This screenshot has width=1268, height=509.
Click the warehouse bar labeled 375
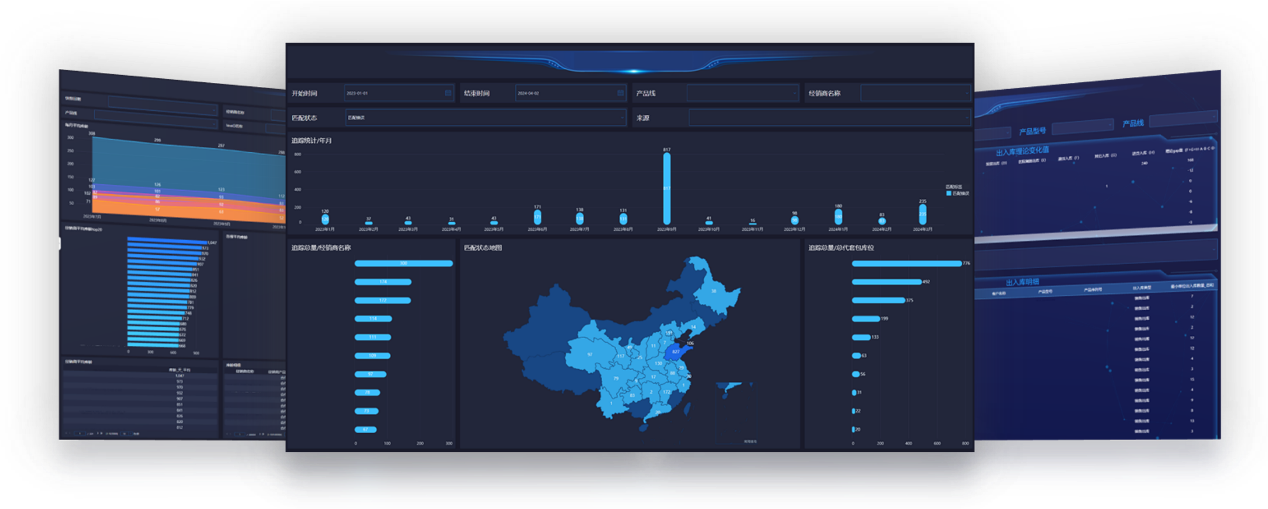877,300
